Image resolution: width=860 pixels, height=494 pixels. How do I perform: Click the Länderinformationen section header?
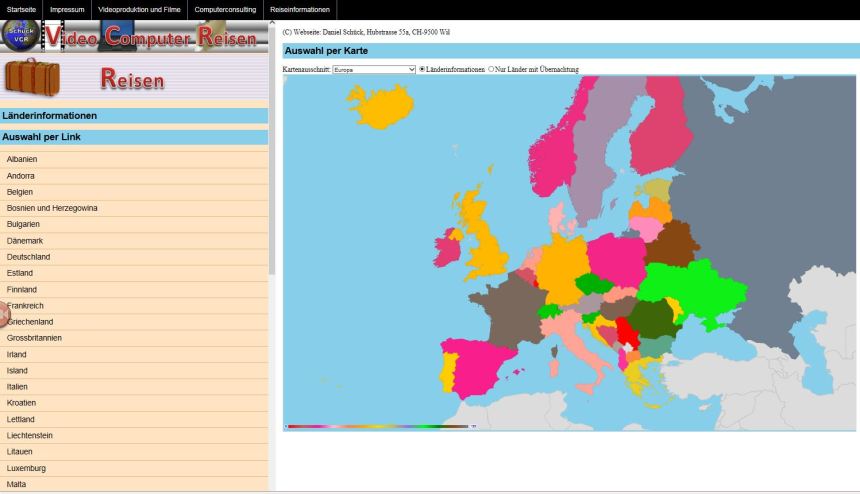click(134, 116)
